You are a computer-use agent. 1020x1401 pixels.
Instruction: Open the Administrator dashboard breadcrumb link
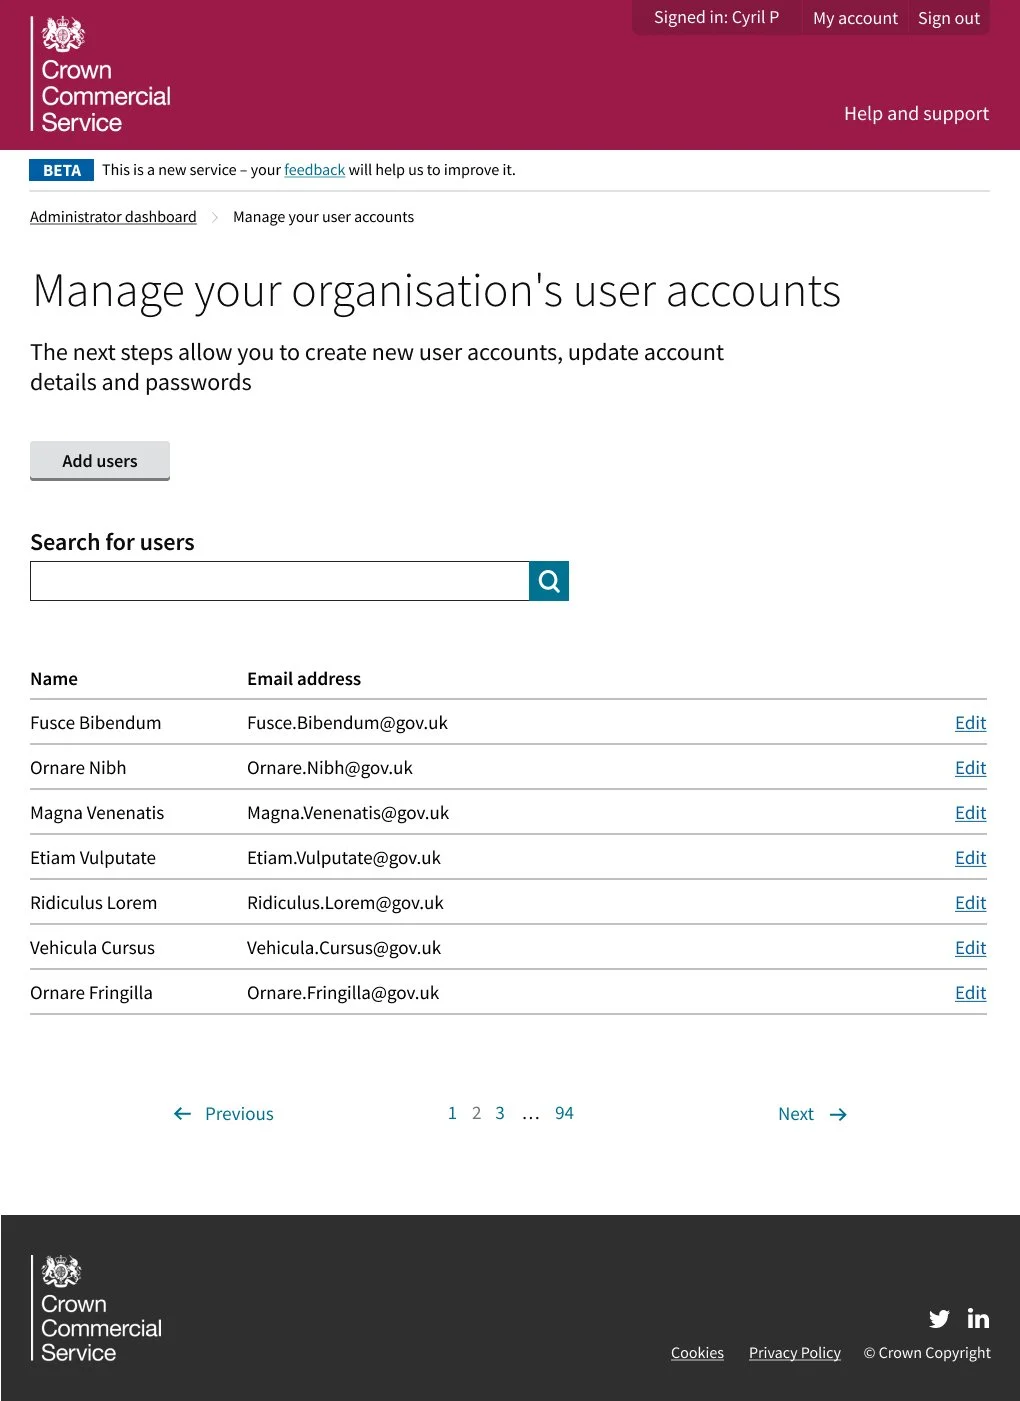(112, 216)
